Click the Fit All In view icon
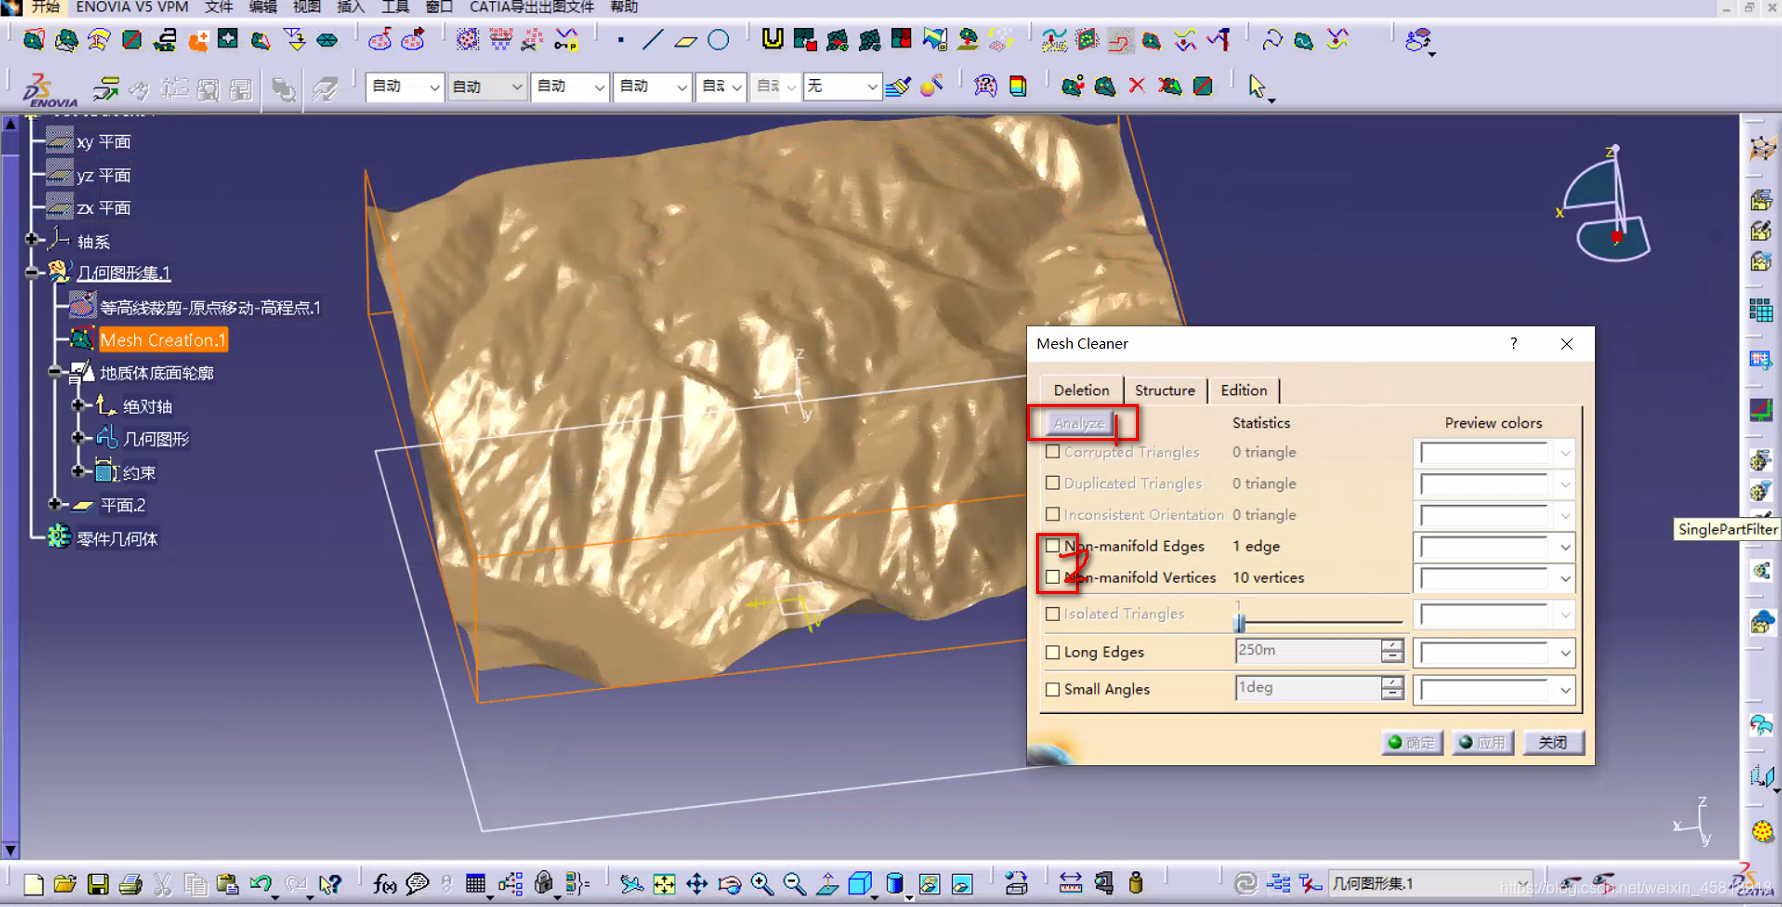Screen dimensions: 1782x907 pyautogui.click(x=664, y=884)
